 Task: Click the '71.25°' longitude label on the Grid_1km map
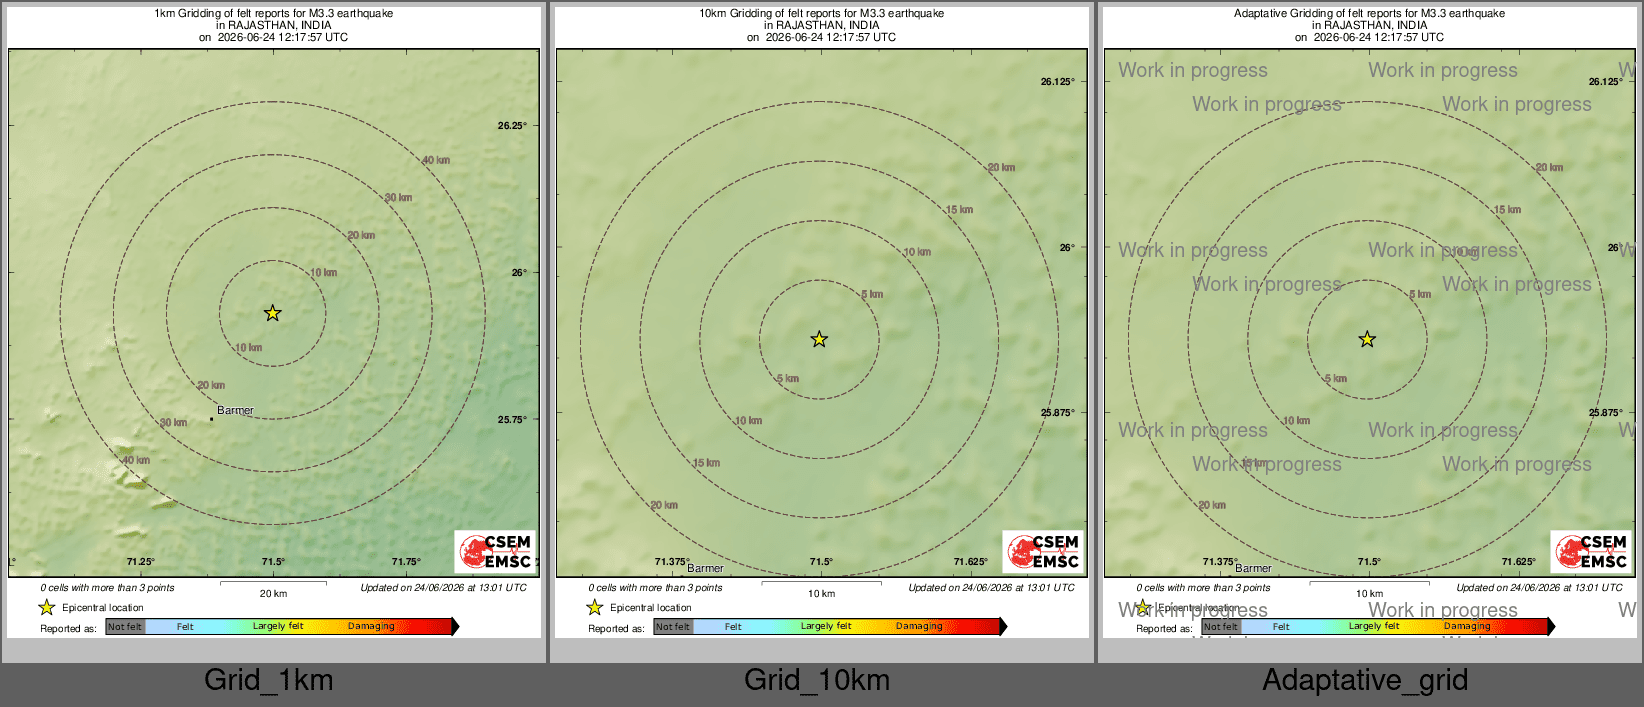click(x=141, y=562)
